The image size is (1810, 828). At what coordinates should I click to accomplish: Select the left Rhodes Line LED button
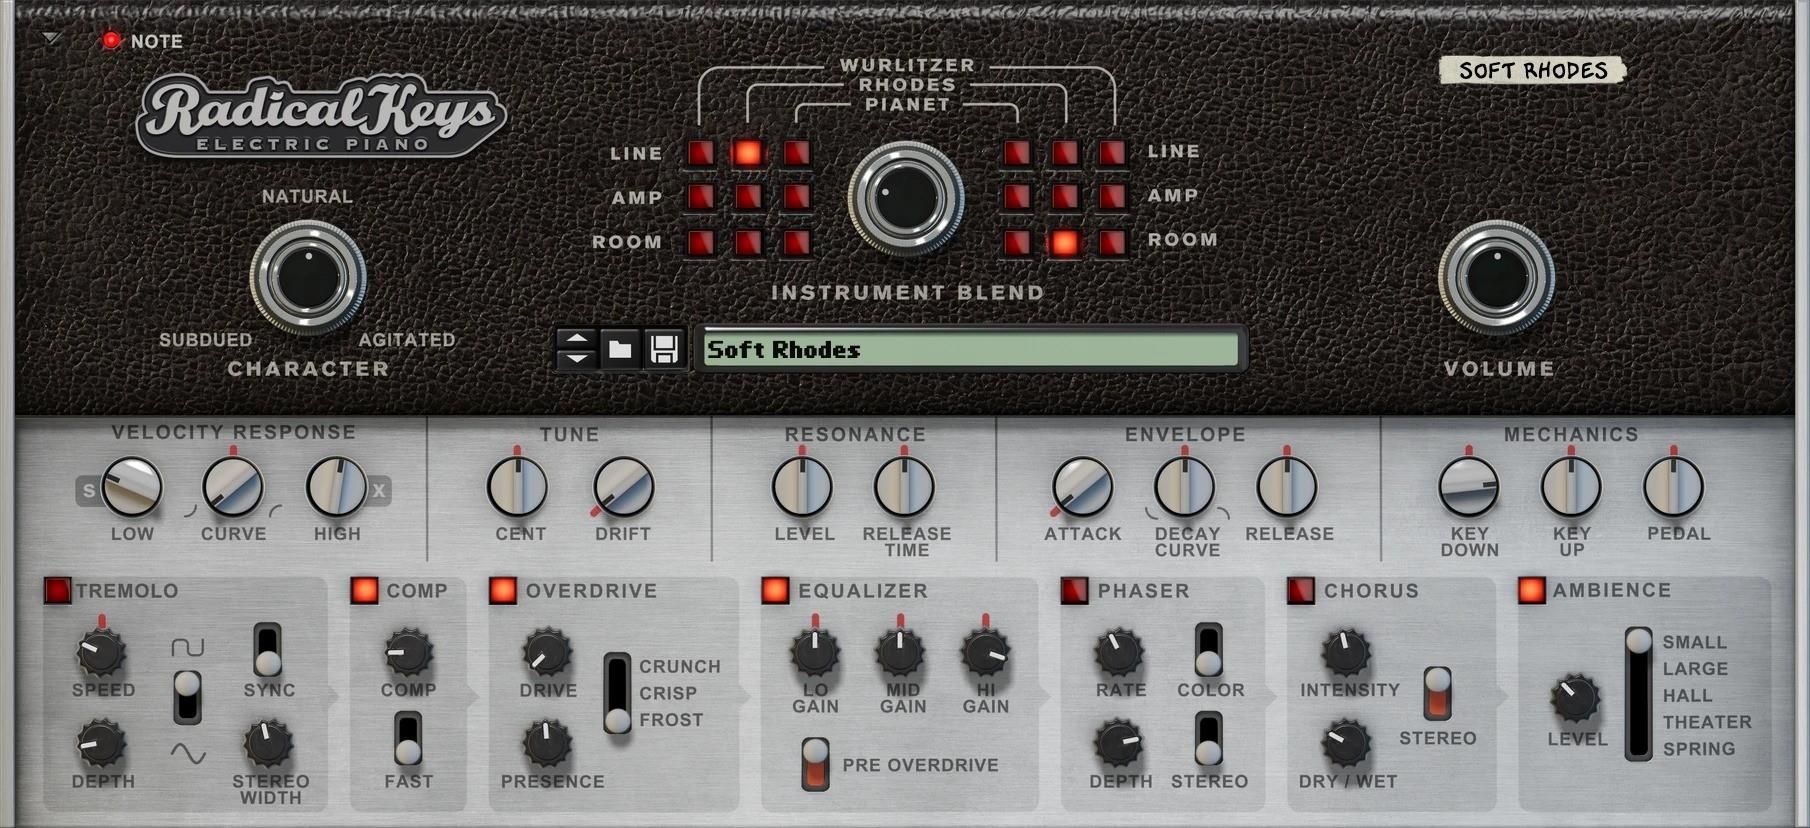coord(748,153)
